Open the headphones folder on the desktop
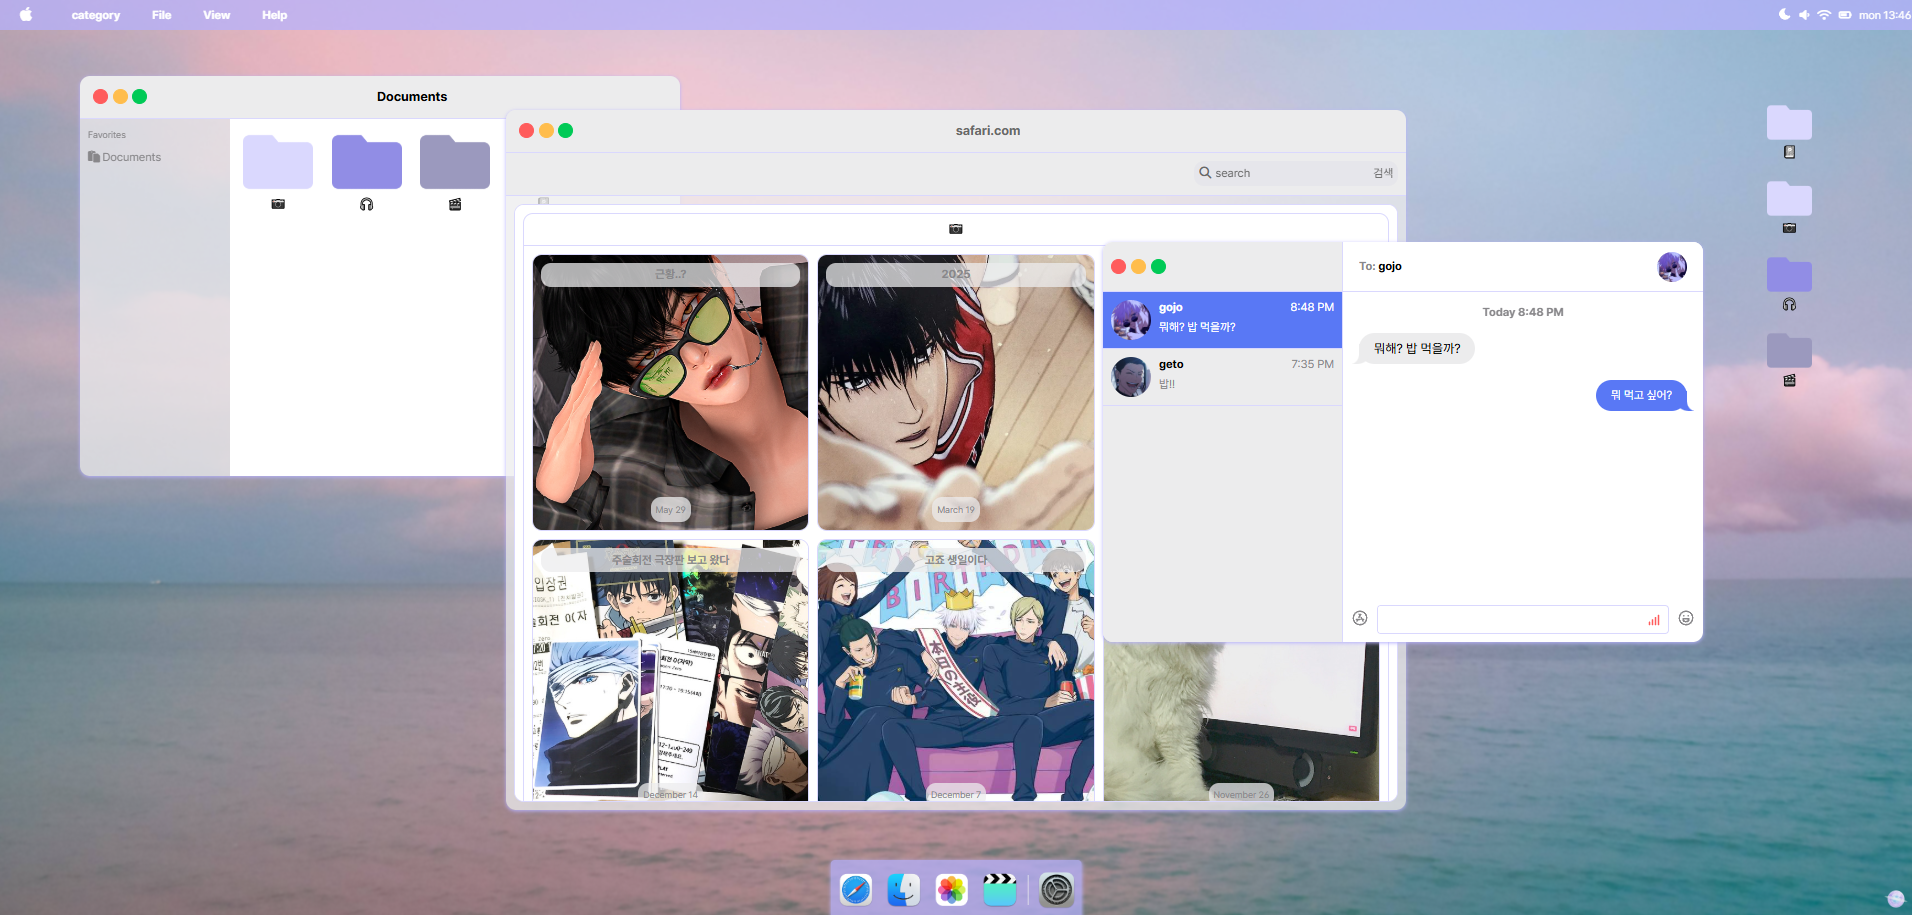This screenshot has height=915, width=1912. 1789,275
